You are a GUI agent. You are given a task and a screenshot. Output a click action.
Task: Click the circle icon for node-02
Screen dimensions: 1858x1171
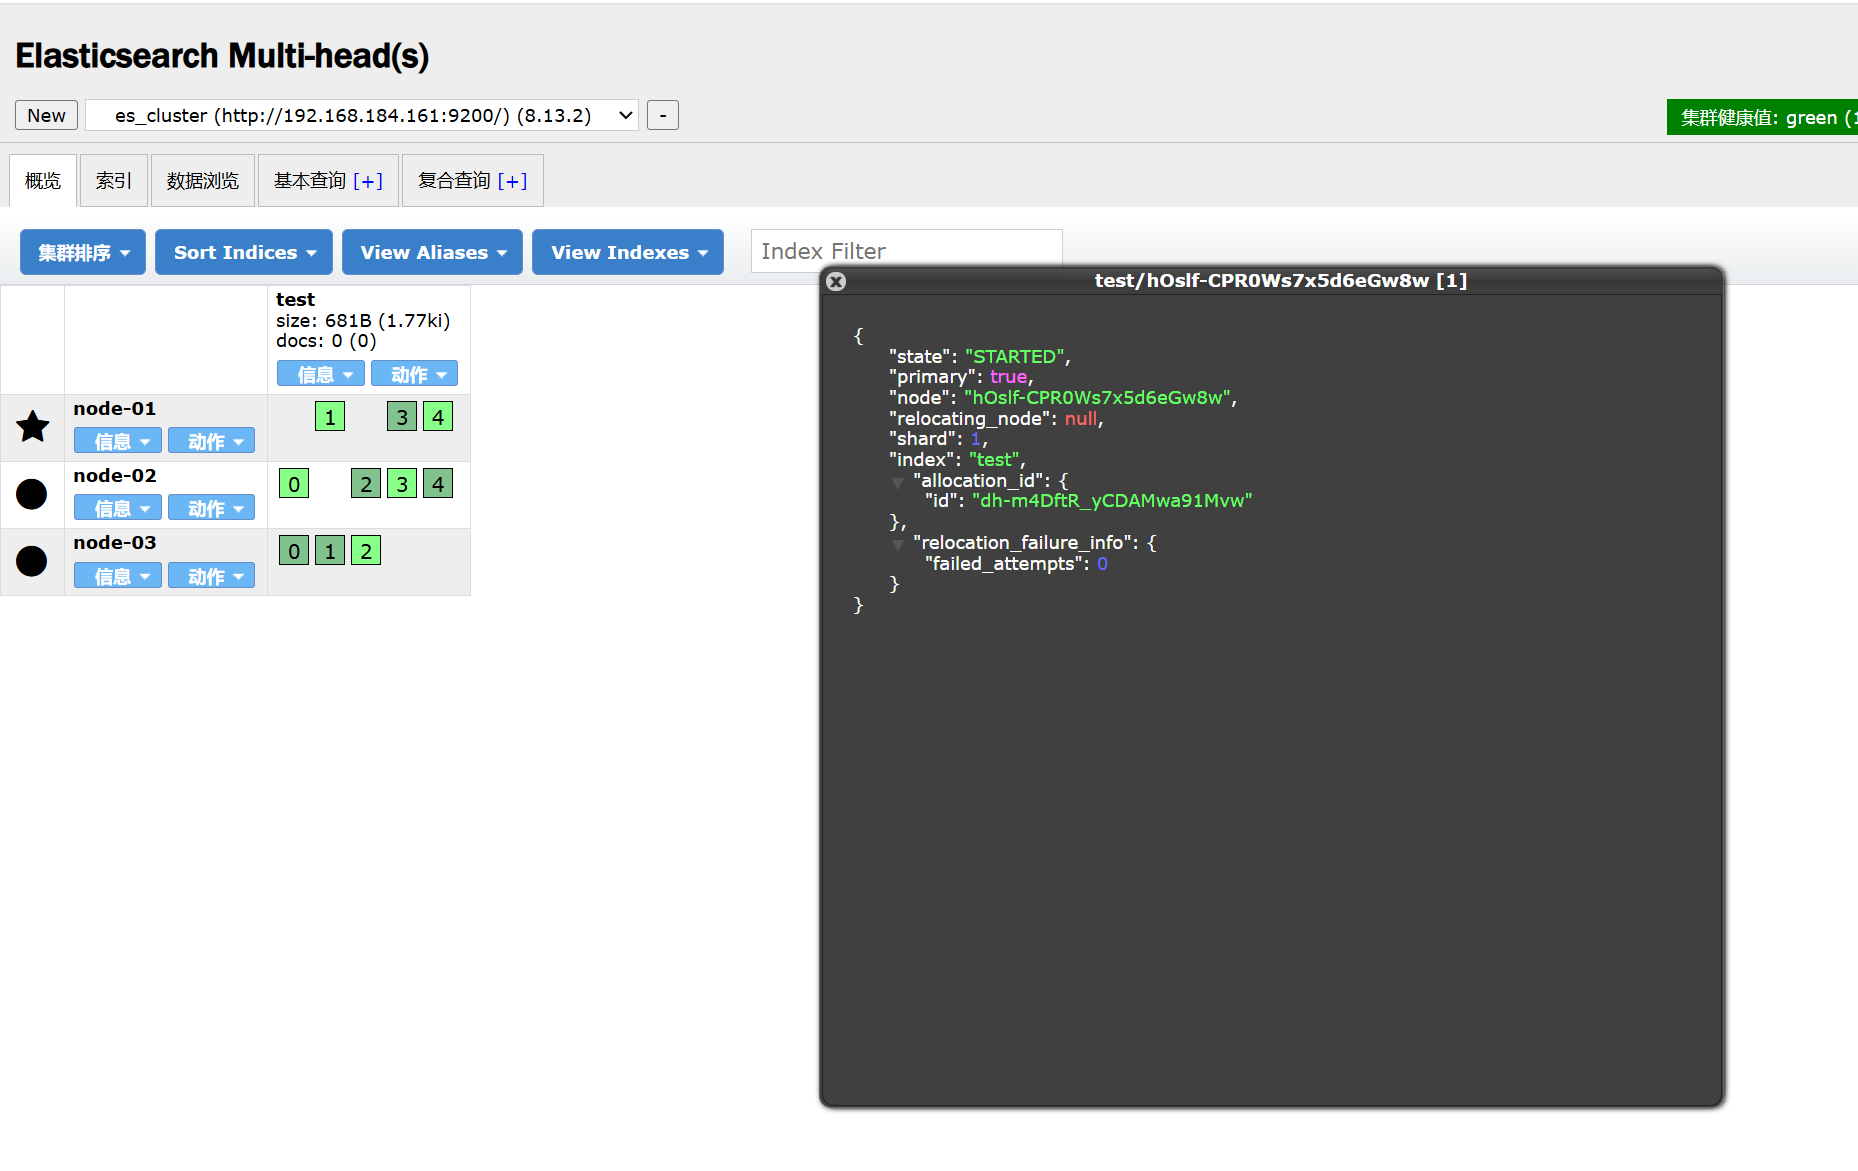pos(32,494)
